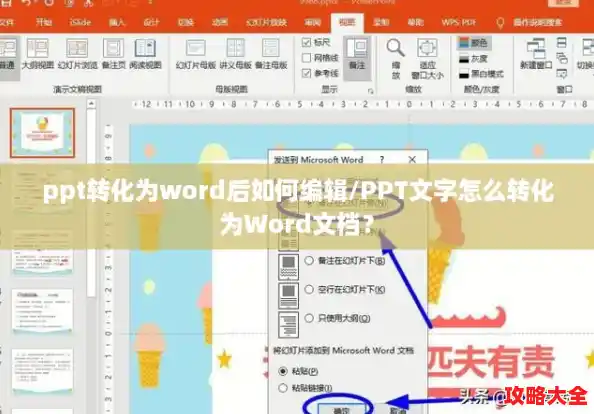
Task: Select Black and White (黑白模式) mode
Action: 481,73
